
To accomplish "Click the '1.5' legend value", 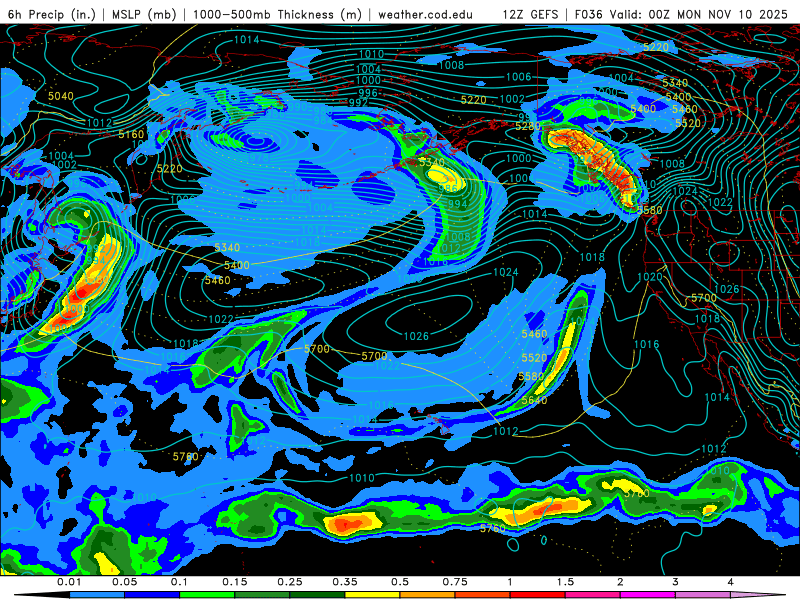I will [565, 582].
